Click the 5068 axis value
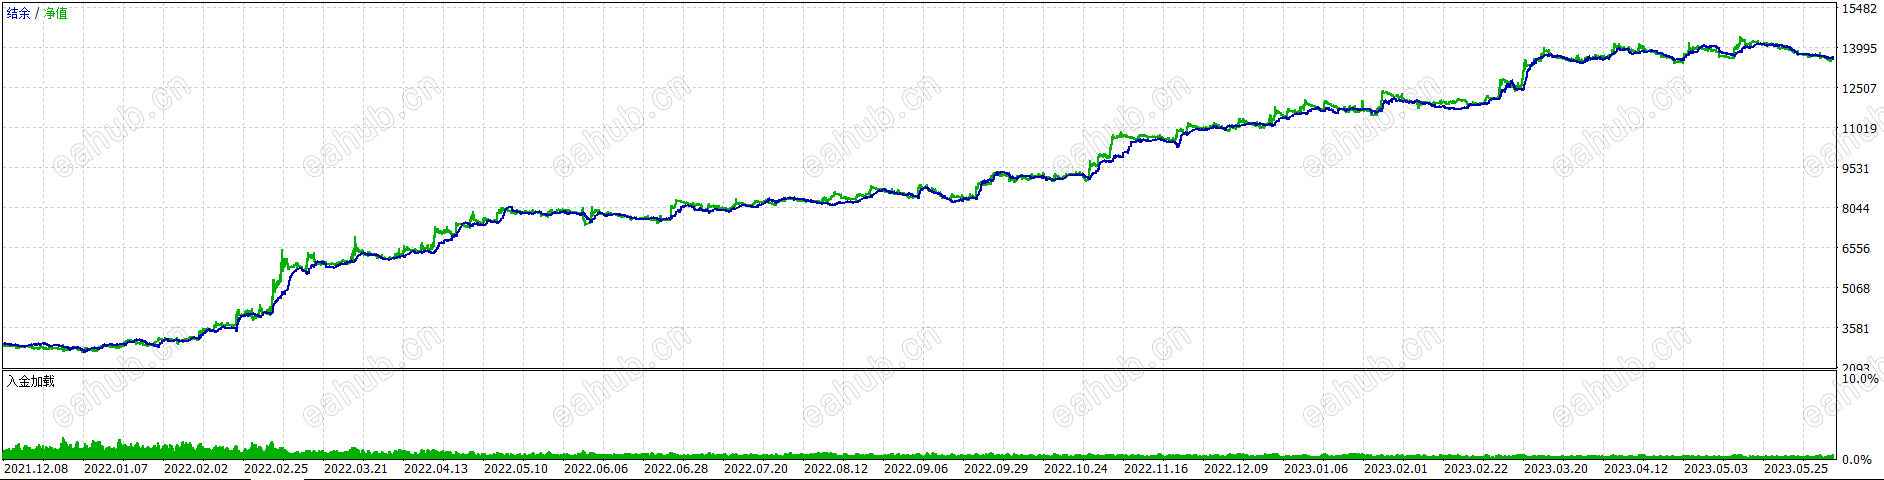The width and height of the screenshot is (1884, 480). coord(1856,289)
